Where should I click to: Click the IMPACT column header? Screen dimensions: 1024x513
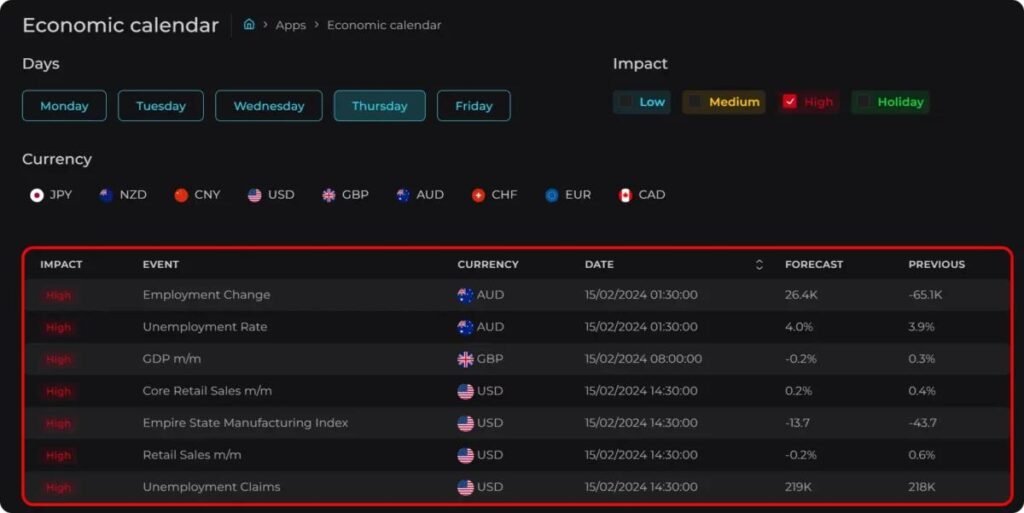click(x=61, y=264)
